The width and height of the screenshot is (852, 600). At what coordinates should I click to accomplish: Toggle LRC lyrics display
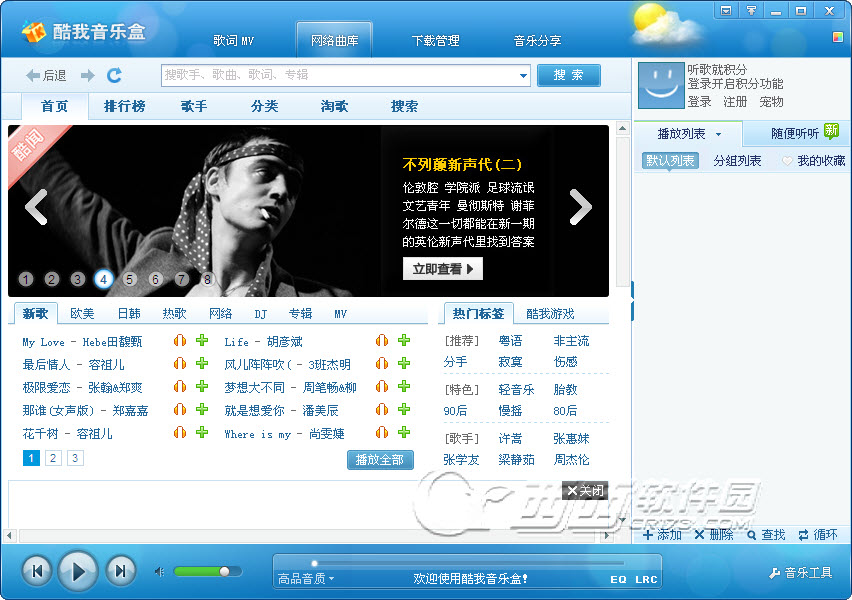coord(647,580)
